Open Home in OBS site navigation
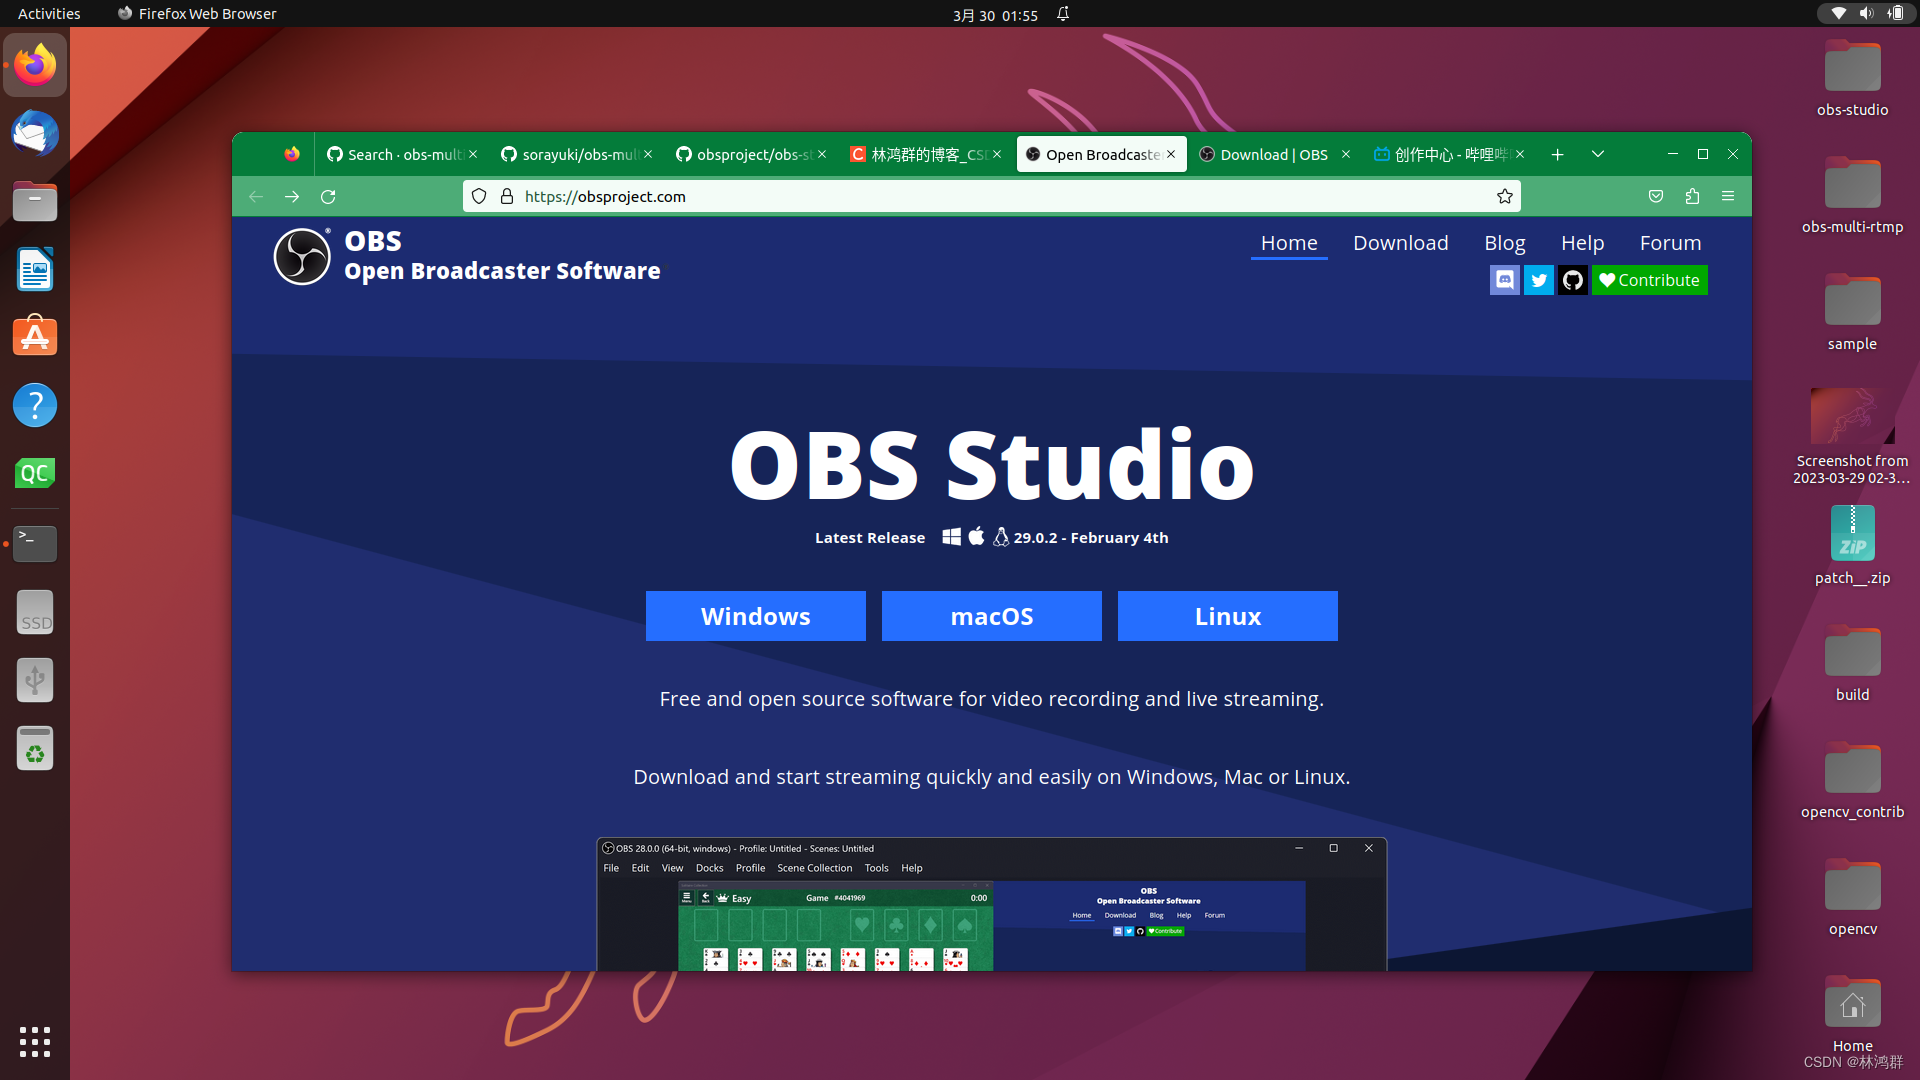The width and height of the screenshot is (1920, 1080). (x=1289, y=243)
